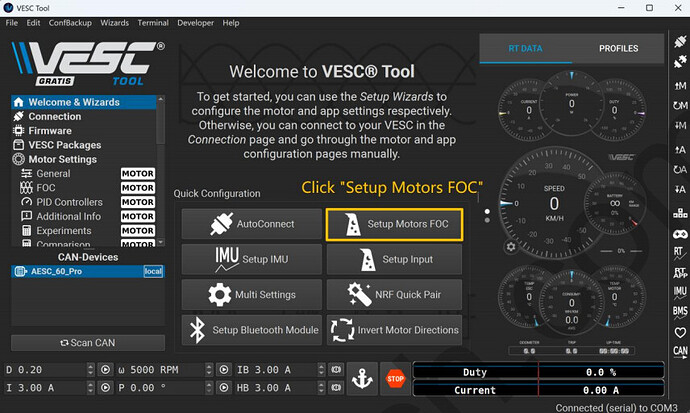Image resolution: width=690 pixels, height=413 pixels.
Task: Apply handbrake icon beside HB 3.00 A
Action: tap(336, 387)
